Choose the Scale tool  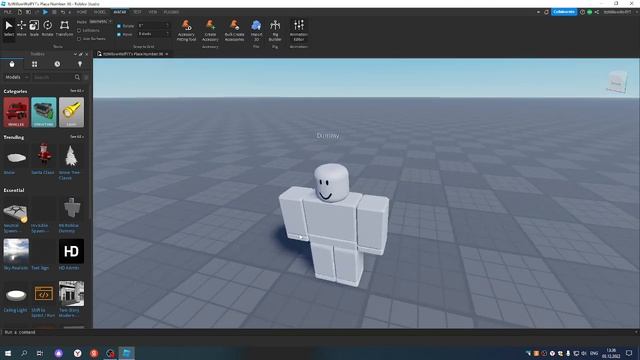(x=34, y=28)
